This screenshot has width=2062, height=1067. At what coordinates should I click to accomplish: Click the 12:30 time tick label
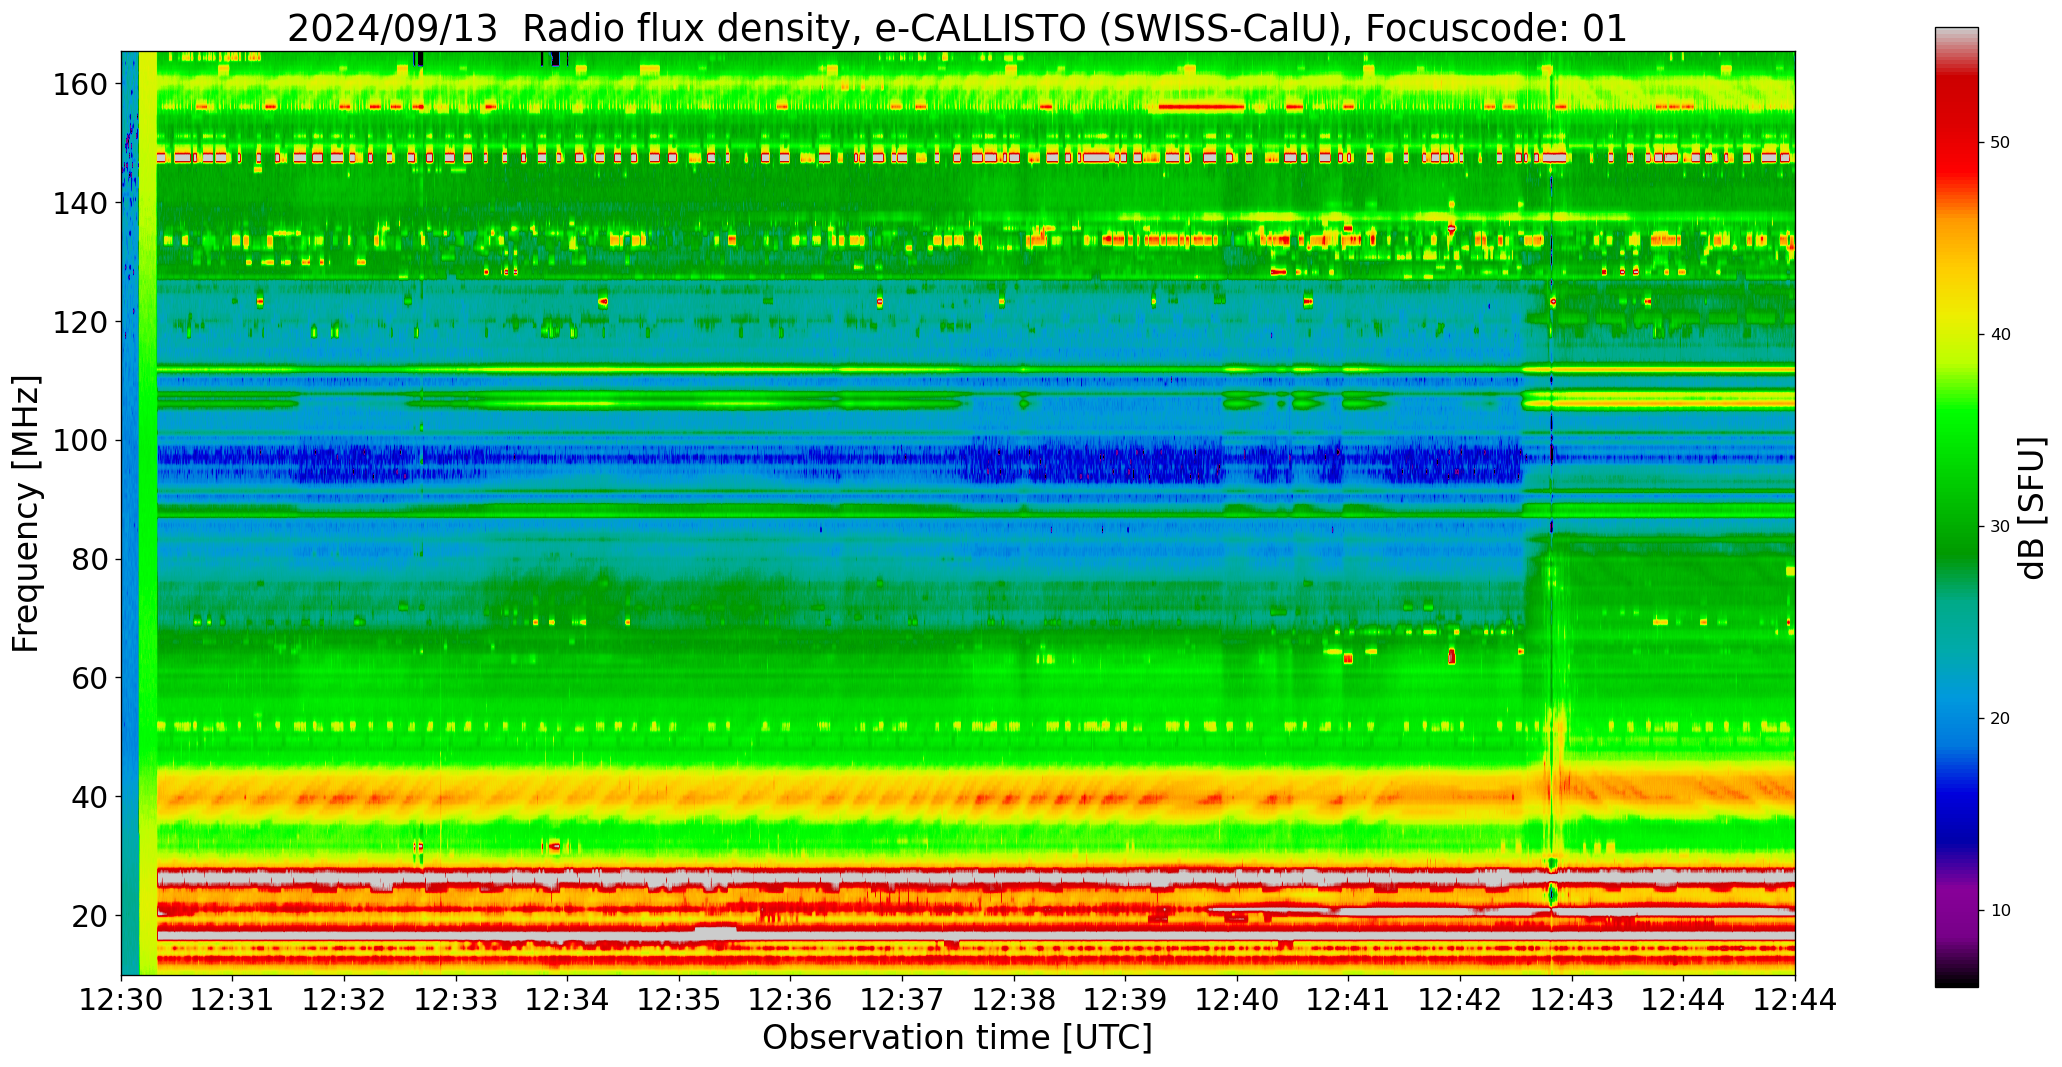click(122, 1000)
